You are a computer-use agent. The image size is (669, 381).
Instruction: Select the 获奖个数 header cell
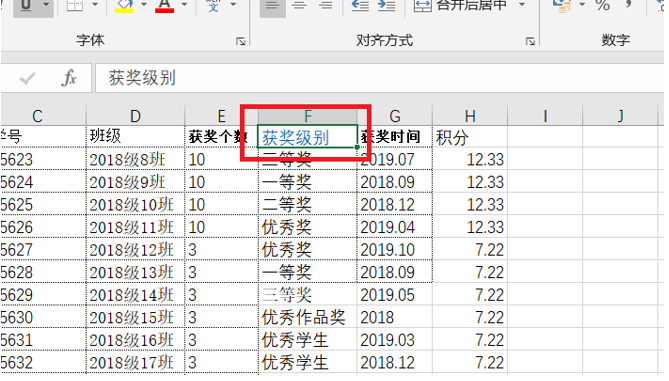[x=221, y=137]
